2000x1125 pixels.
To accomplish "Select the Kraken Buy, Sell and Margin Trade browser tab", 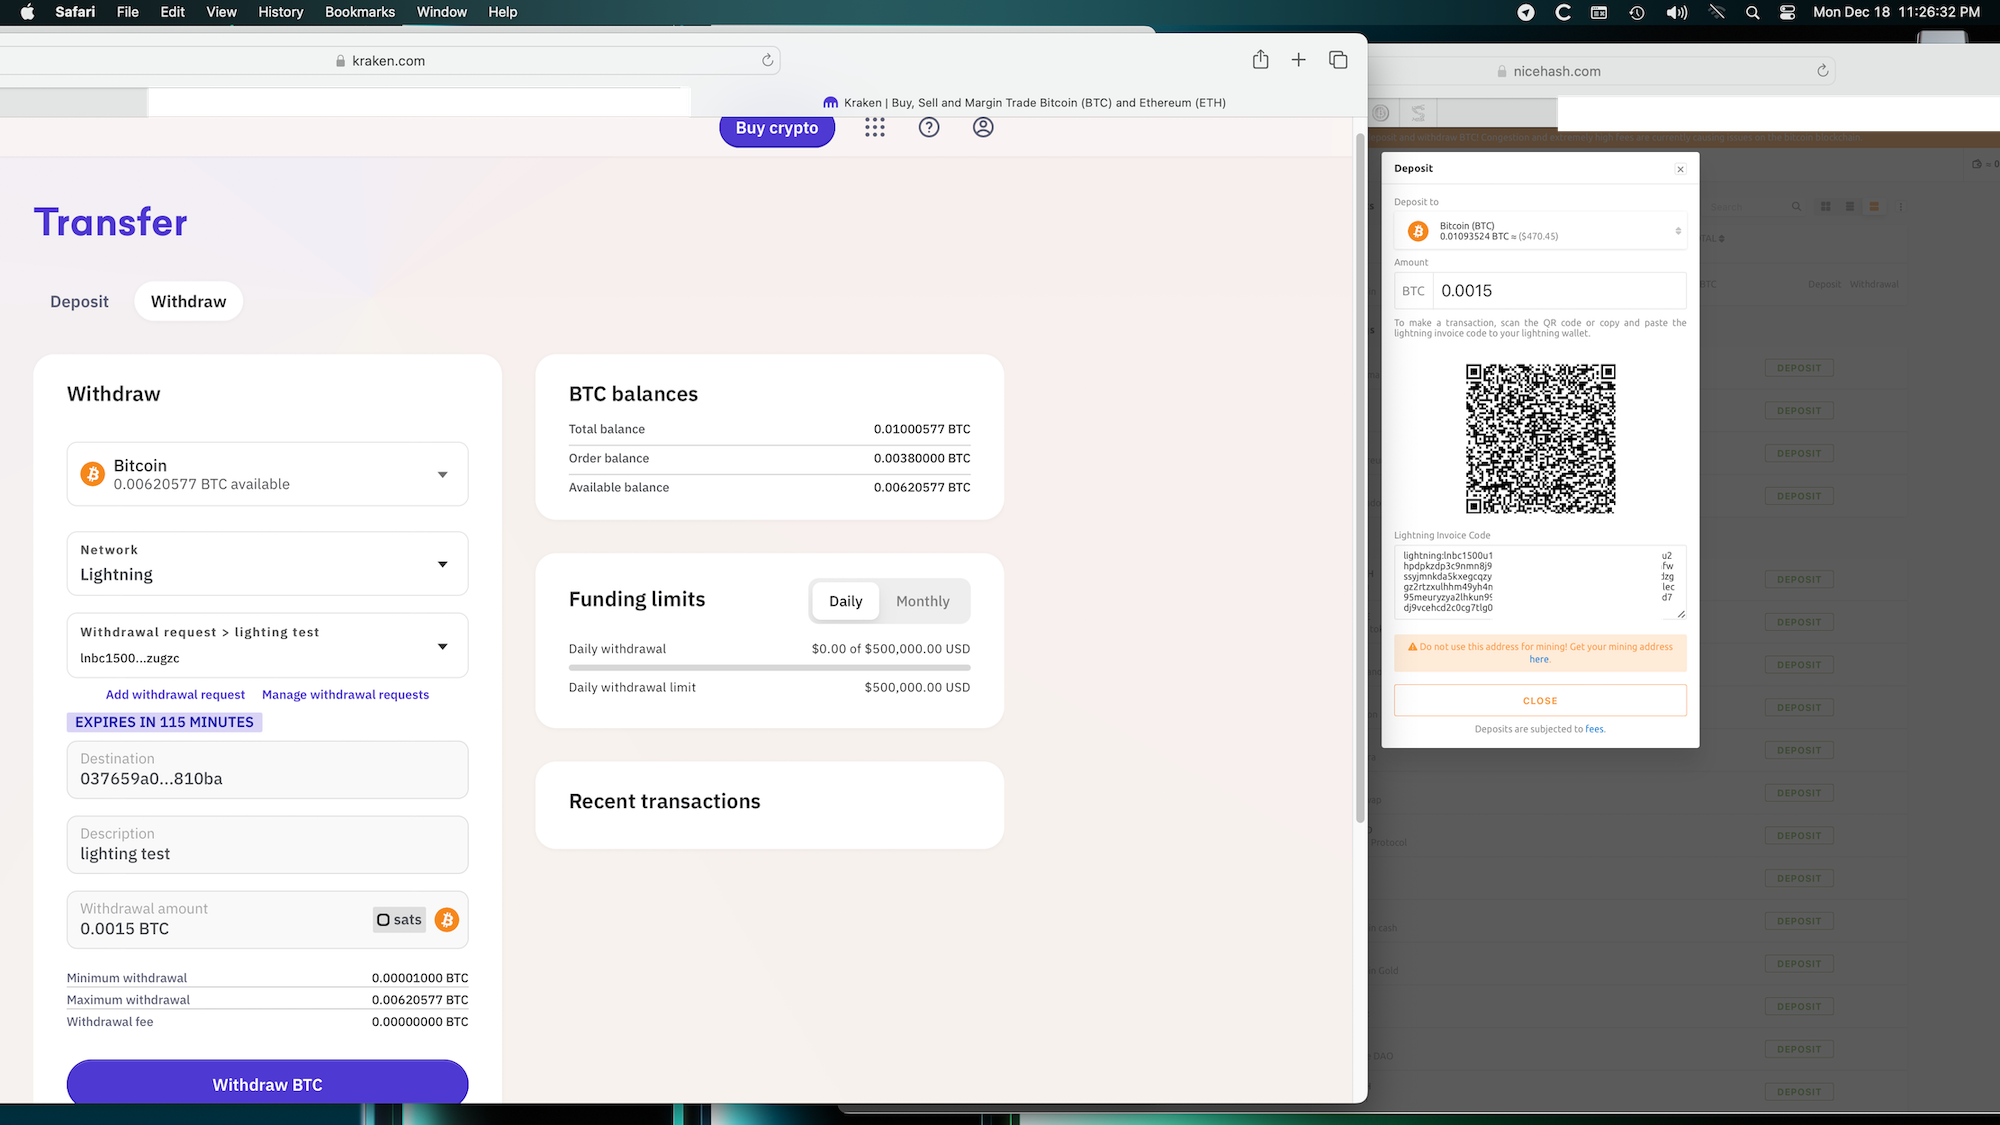I will pyautogui.click(x=1024, y=102).
